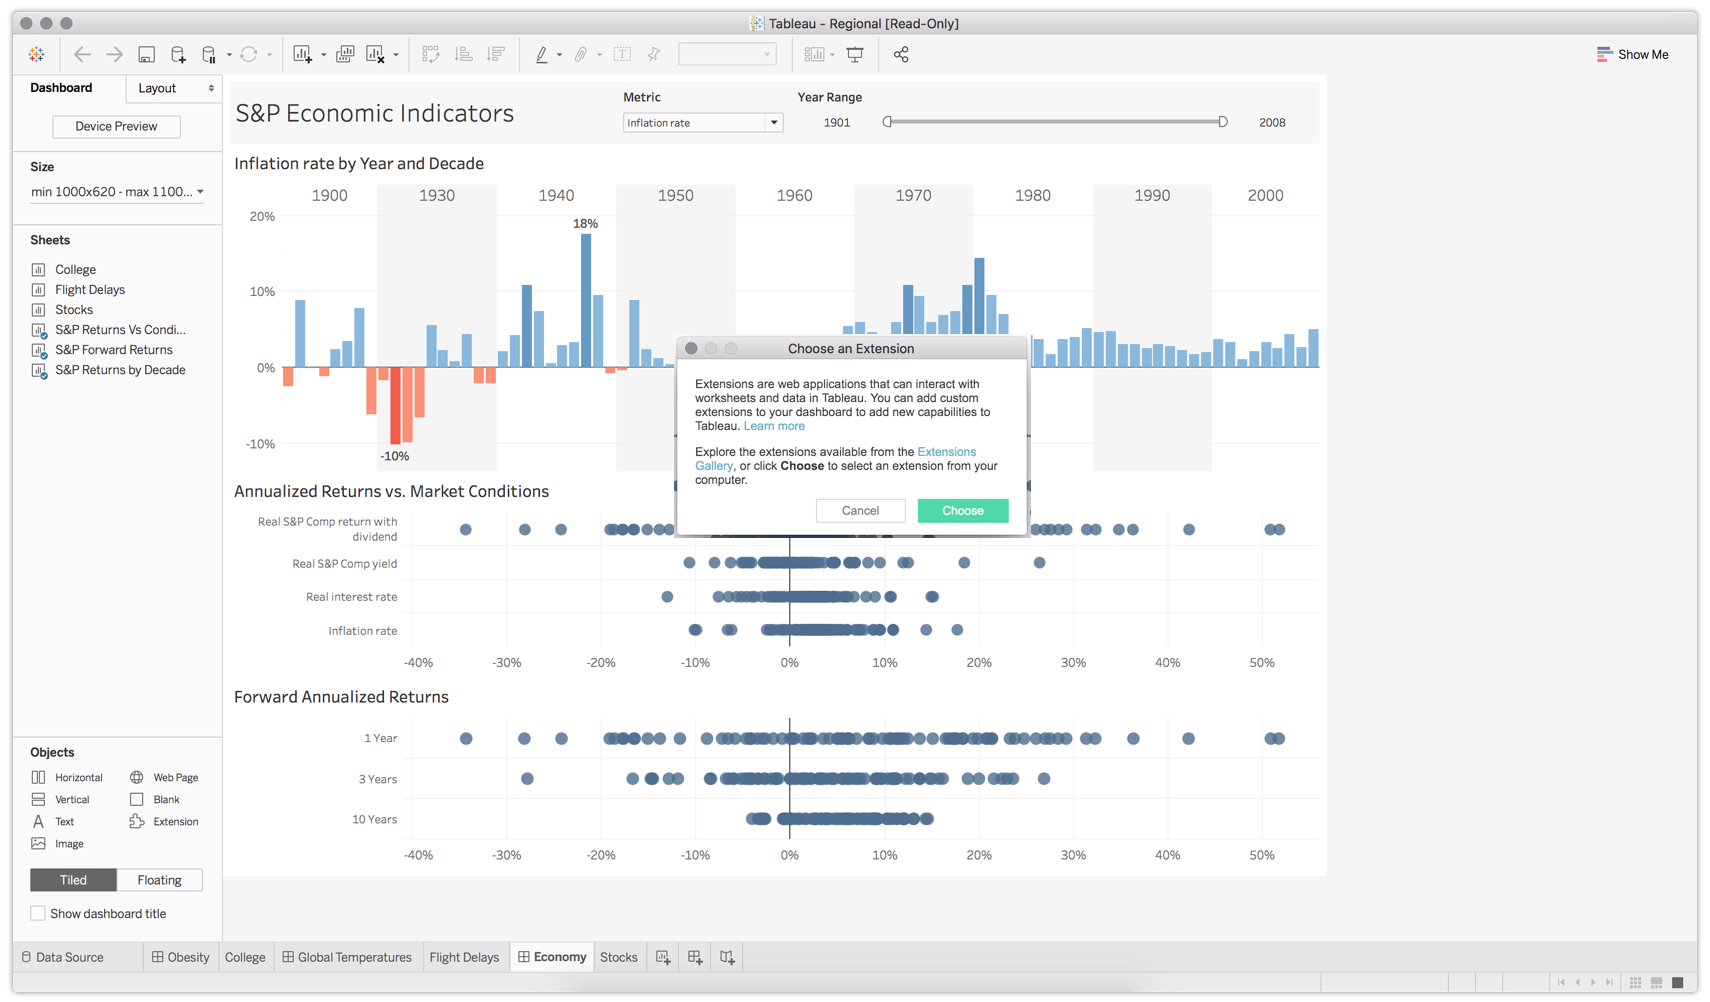The height and width of the screenshot is (1002, 1710).
Task: Open the Fit selector dropdown in toolbar
Action: pyautogui.click(x=727, y=54)
